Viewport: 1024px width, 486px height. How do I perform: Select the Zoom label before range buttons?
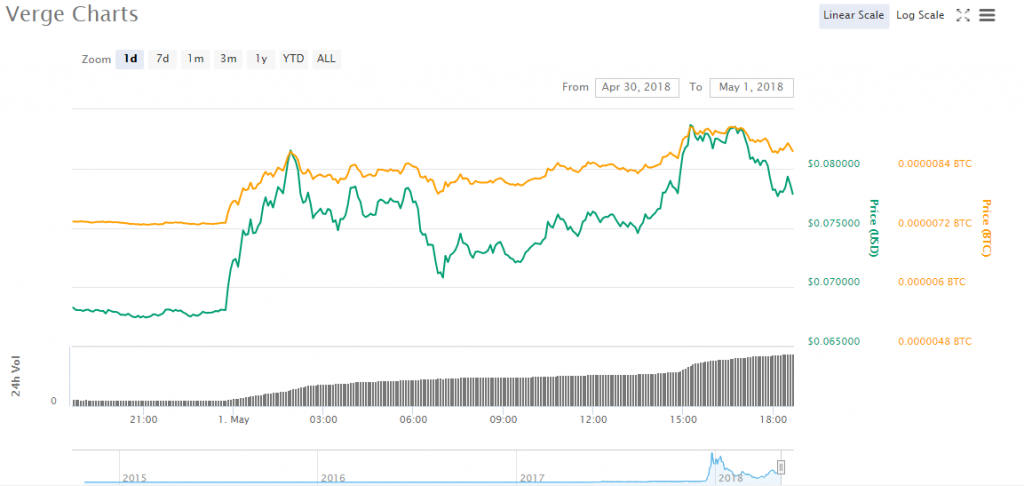(x=96, y=59)
